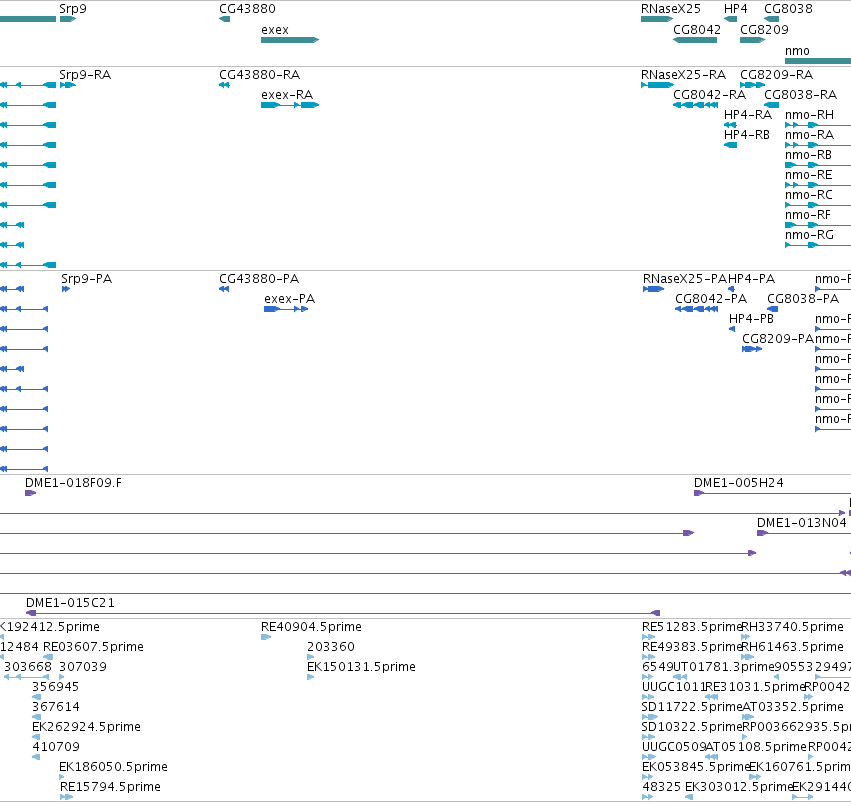This screenshot has width=851, height=802.
Task: Click the nmo-RE transcript label
Action: tap(809, 175)
